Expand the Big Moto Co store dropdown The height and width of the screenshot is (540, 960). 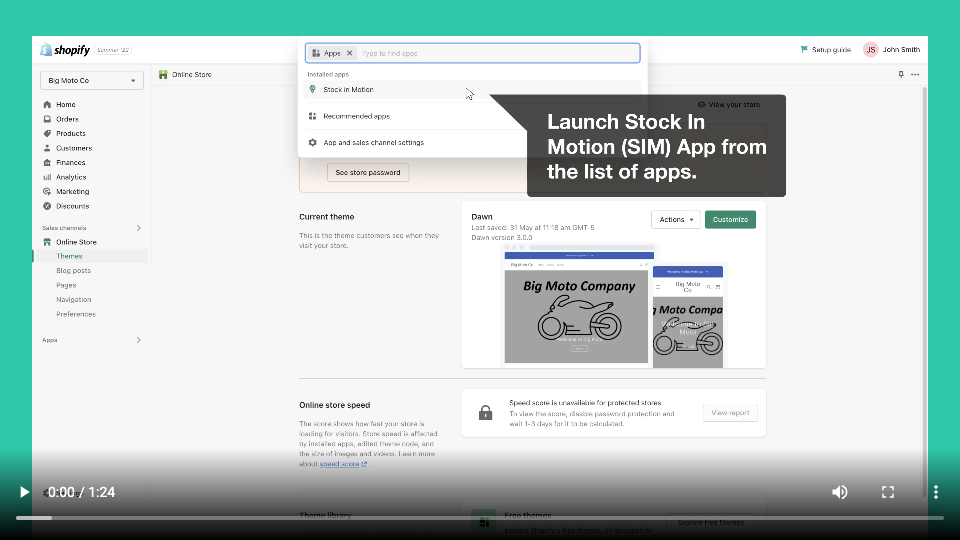coord(92,80)
